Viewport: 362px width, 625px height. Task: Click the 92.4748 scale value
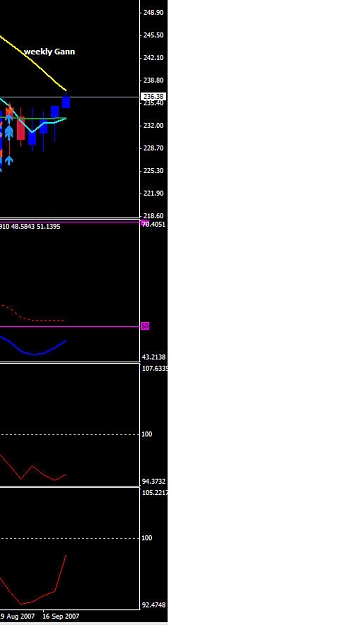(x=153, y=605)
